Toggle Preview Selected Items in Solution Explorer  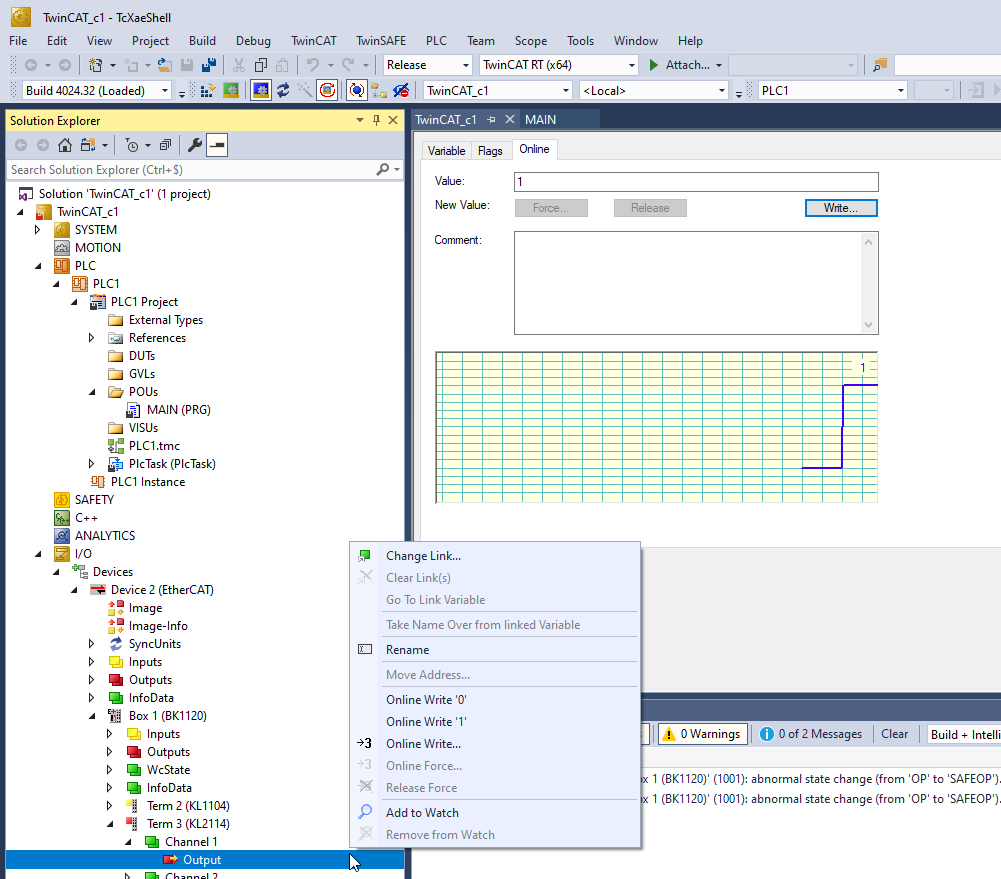point(217,145)
